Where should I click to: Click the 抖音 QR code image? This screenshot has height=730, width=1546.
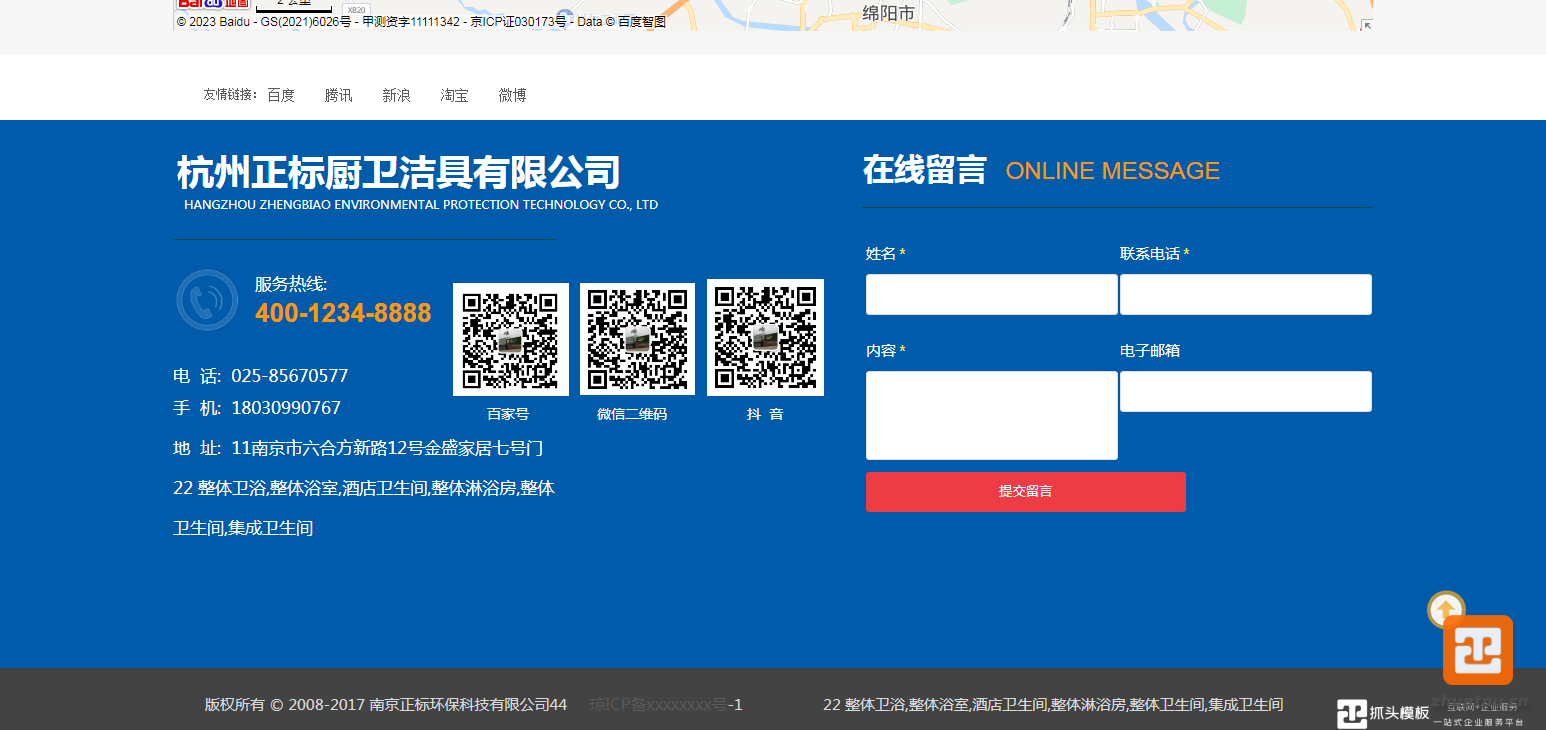click(x=765, y=338)
